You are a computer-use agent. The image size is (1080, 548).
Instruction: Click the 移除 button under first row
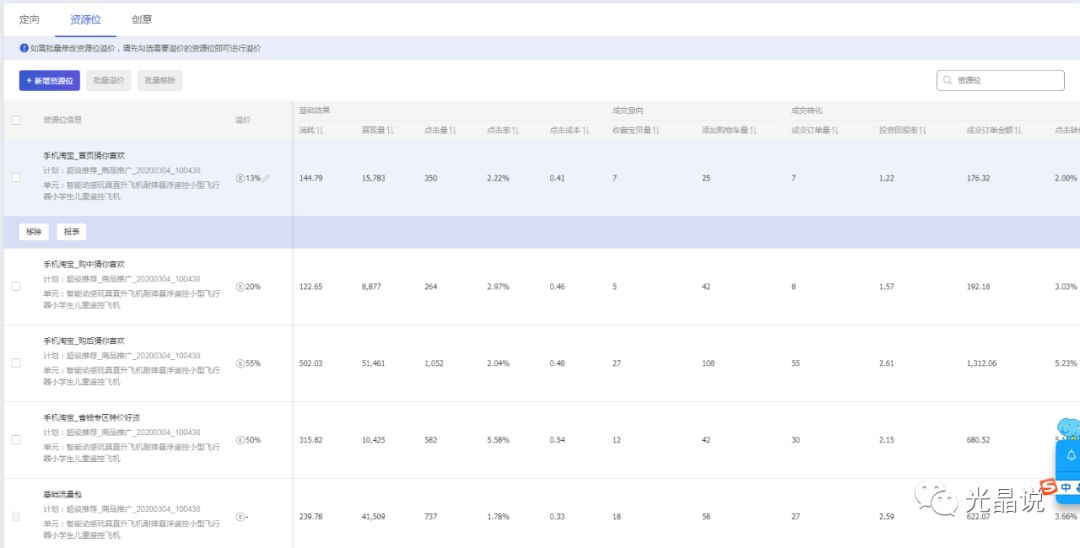pyautogui.click(x=34, y=232)
